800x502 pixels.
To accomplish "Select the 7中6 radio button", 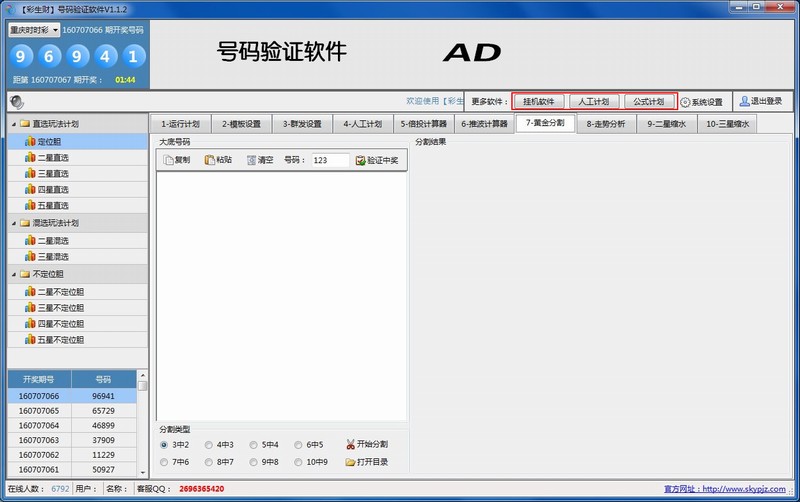I will (x=165, y=462).
